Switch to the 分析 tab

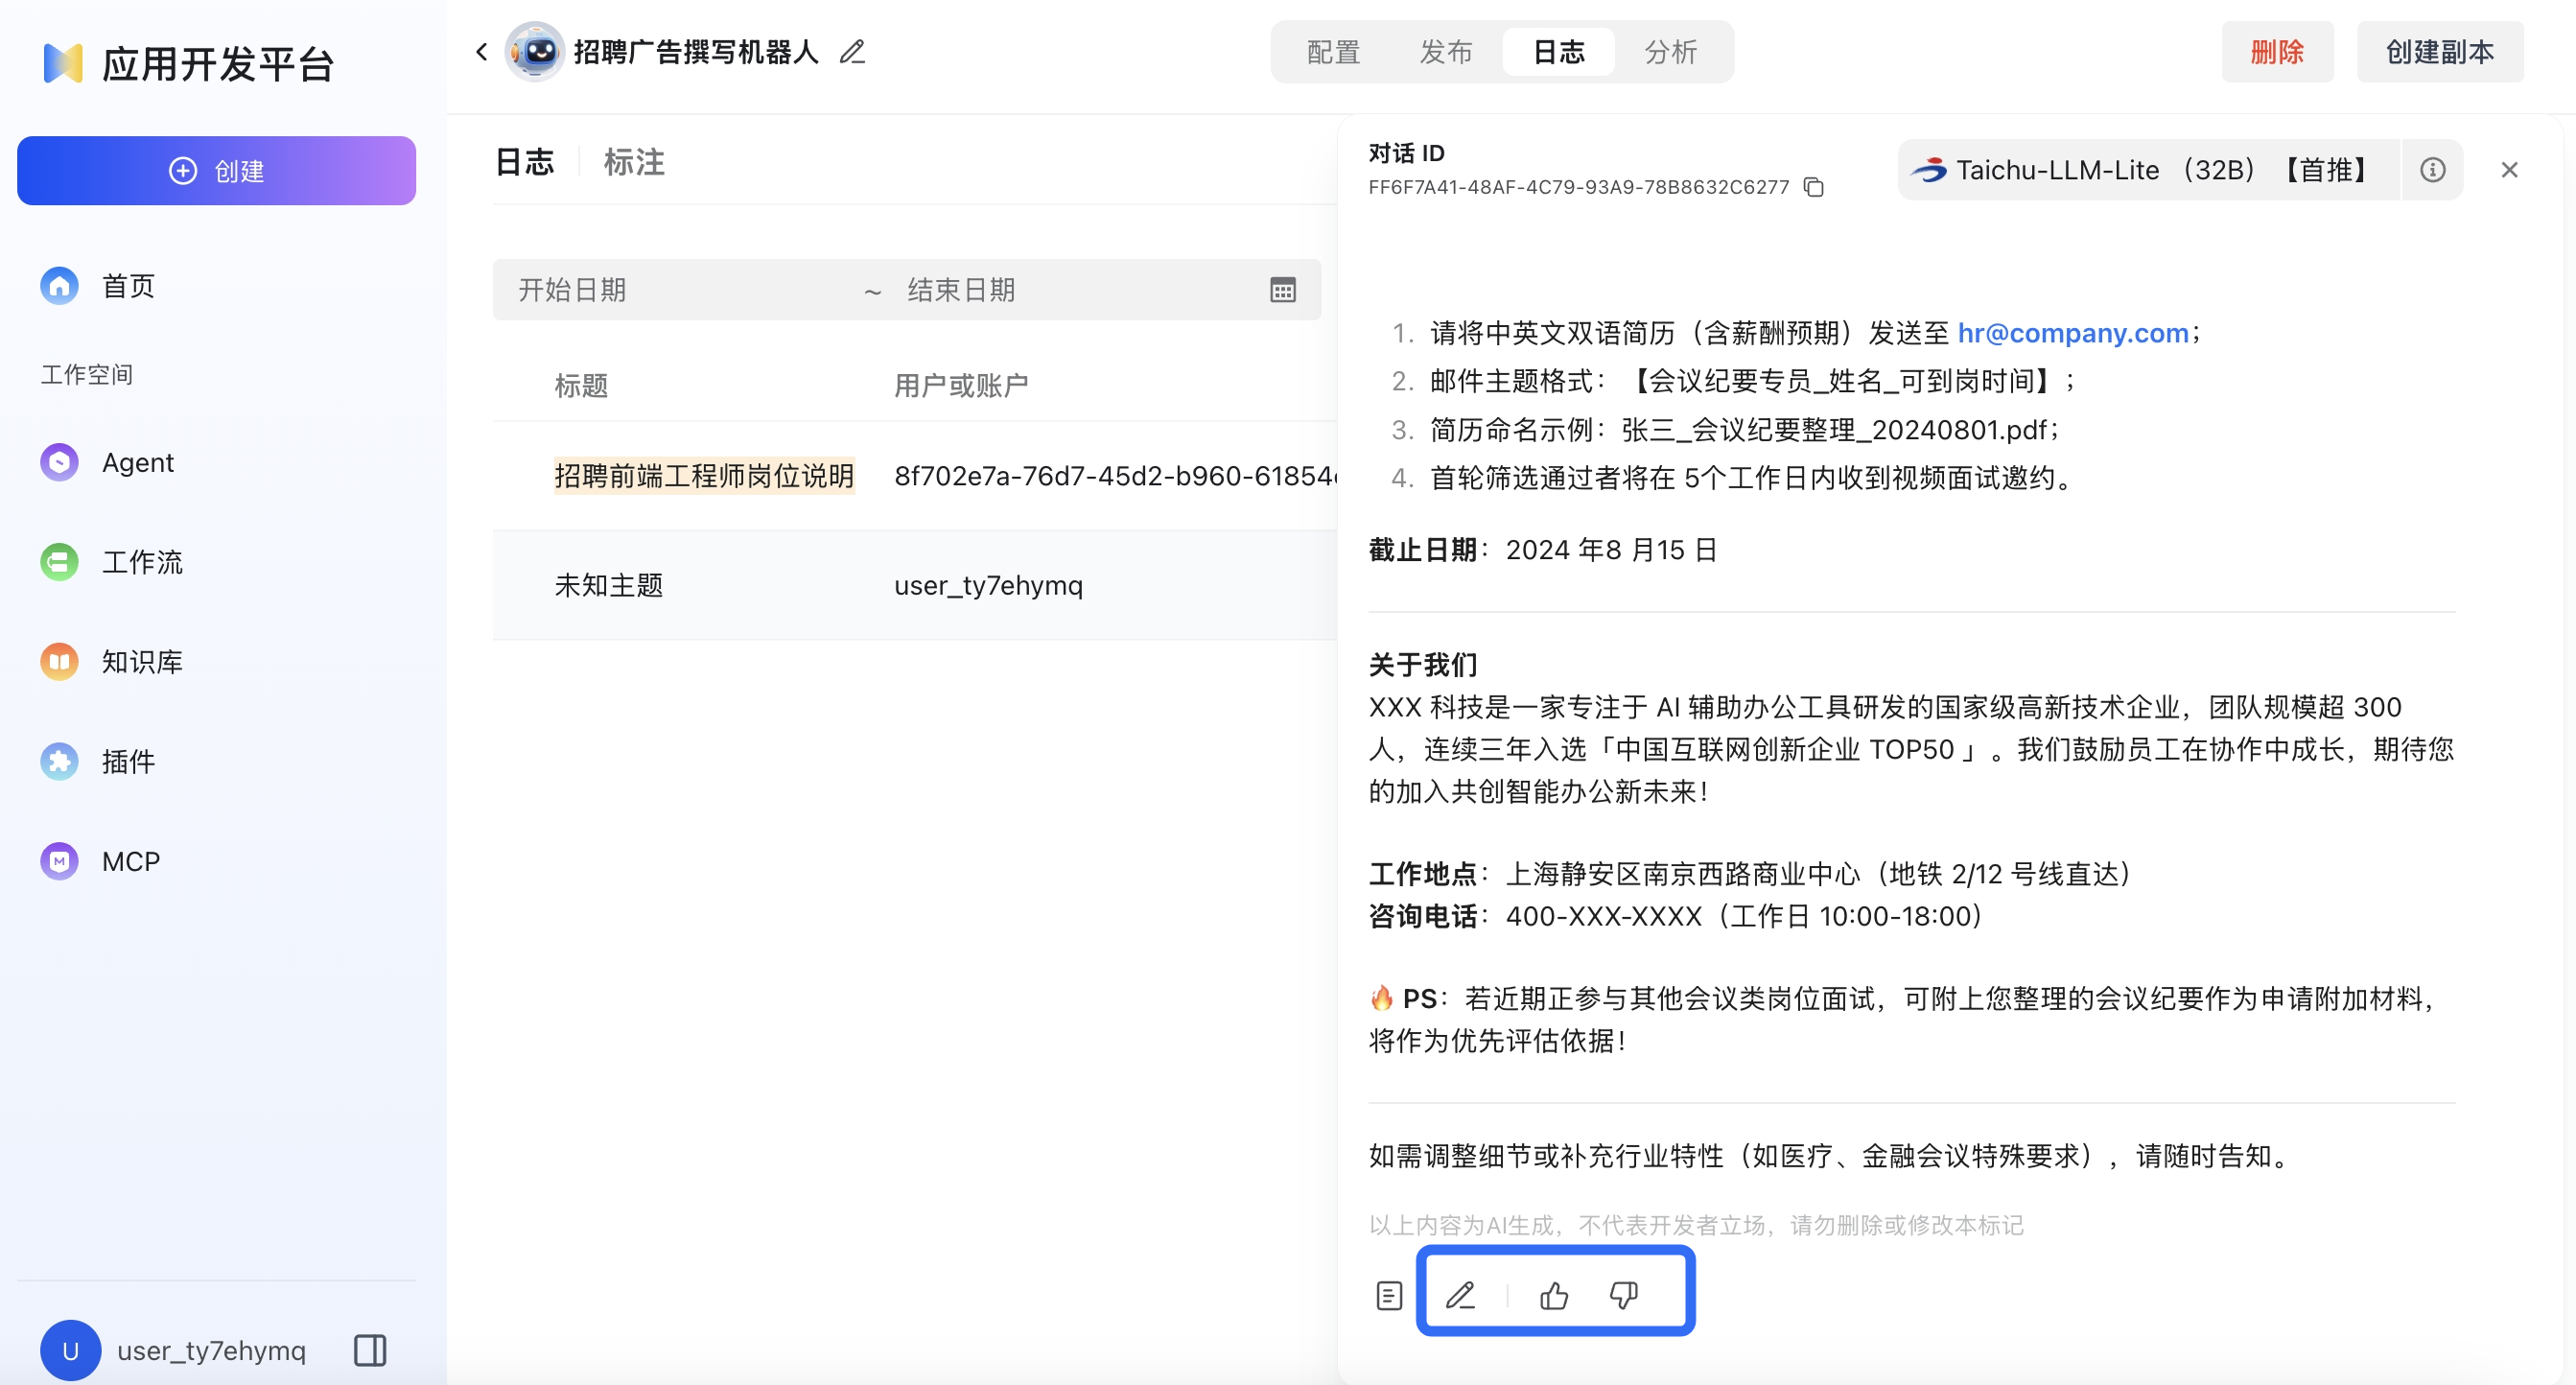pyautogui.click(x=1670, y=52)
